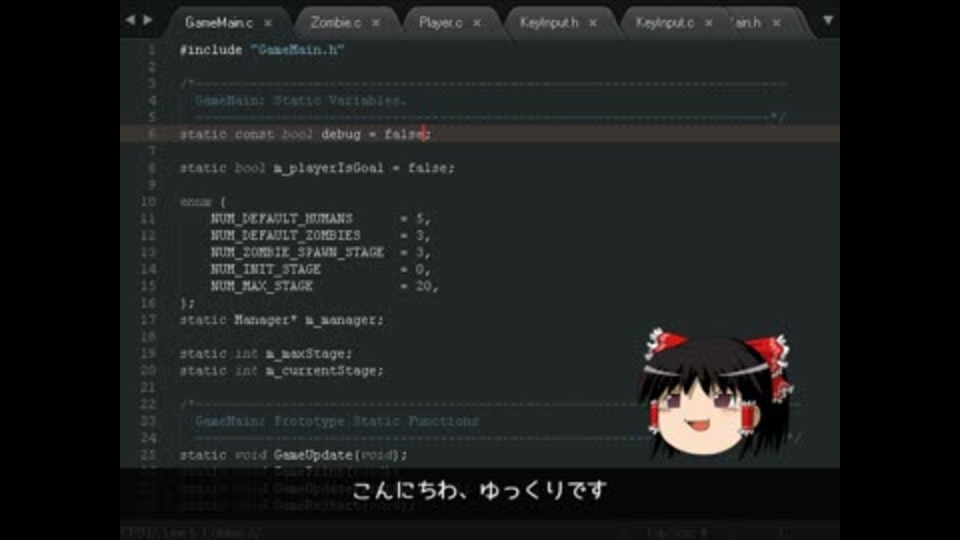Switch to the KeyInput.h tab
This screenshot has height=540, width=960.
(x=549, y=23)
